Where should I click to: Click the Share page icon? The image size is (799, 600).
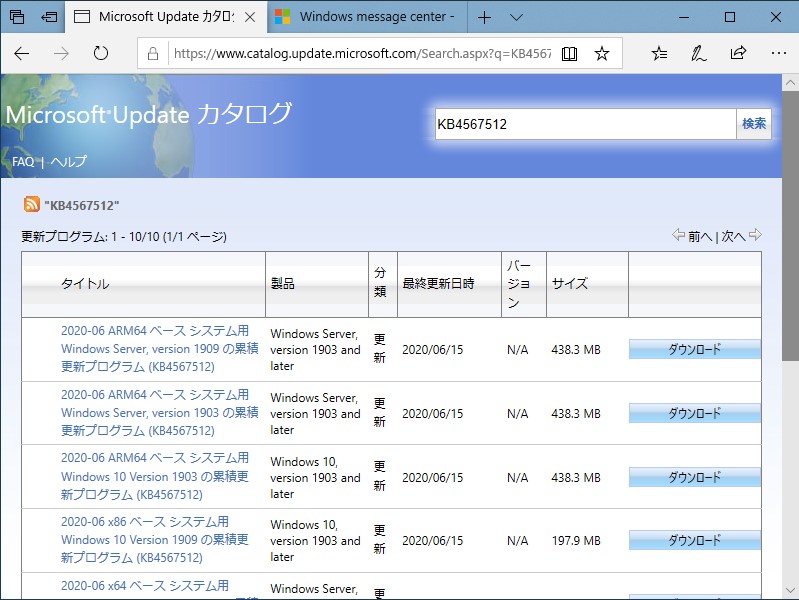point(738,53)
